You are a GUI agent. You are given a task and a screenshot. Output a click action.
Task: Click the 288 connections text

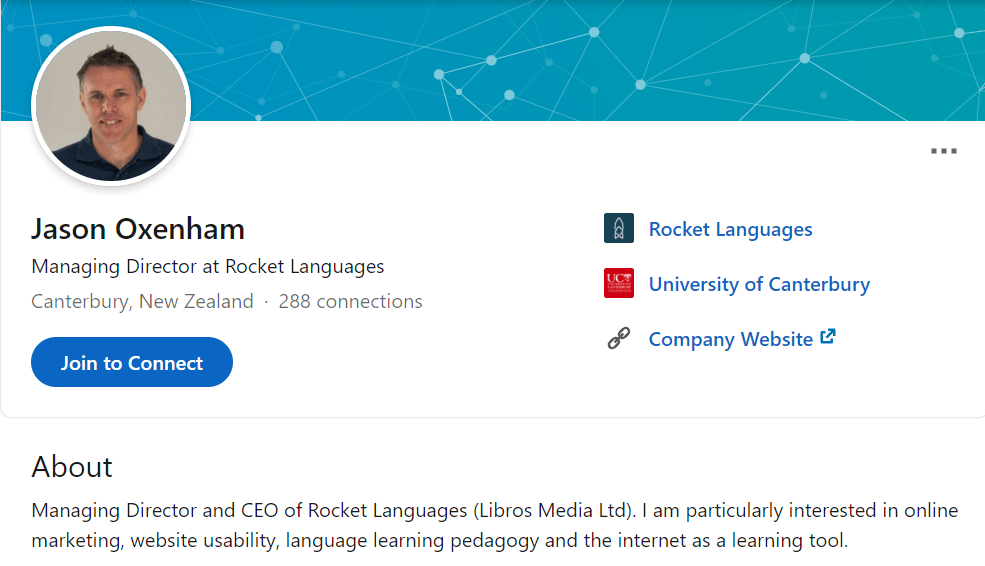(x=351, y=302)
